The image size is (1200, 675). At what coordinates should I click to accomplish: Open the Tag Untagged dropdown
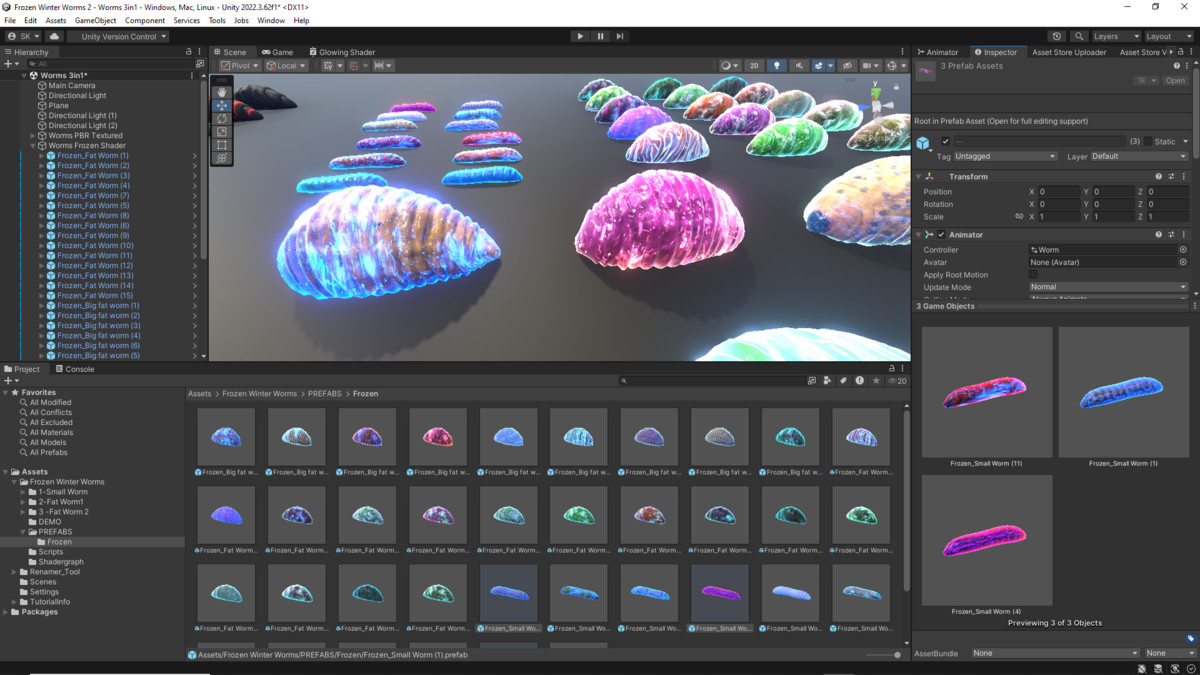pyautogui.click(x=1005, y=157)
